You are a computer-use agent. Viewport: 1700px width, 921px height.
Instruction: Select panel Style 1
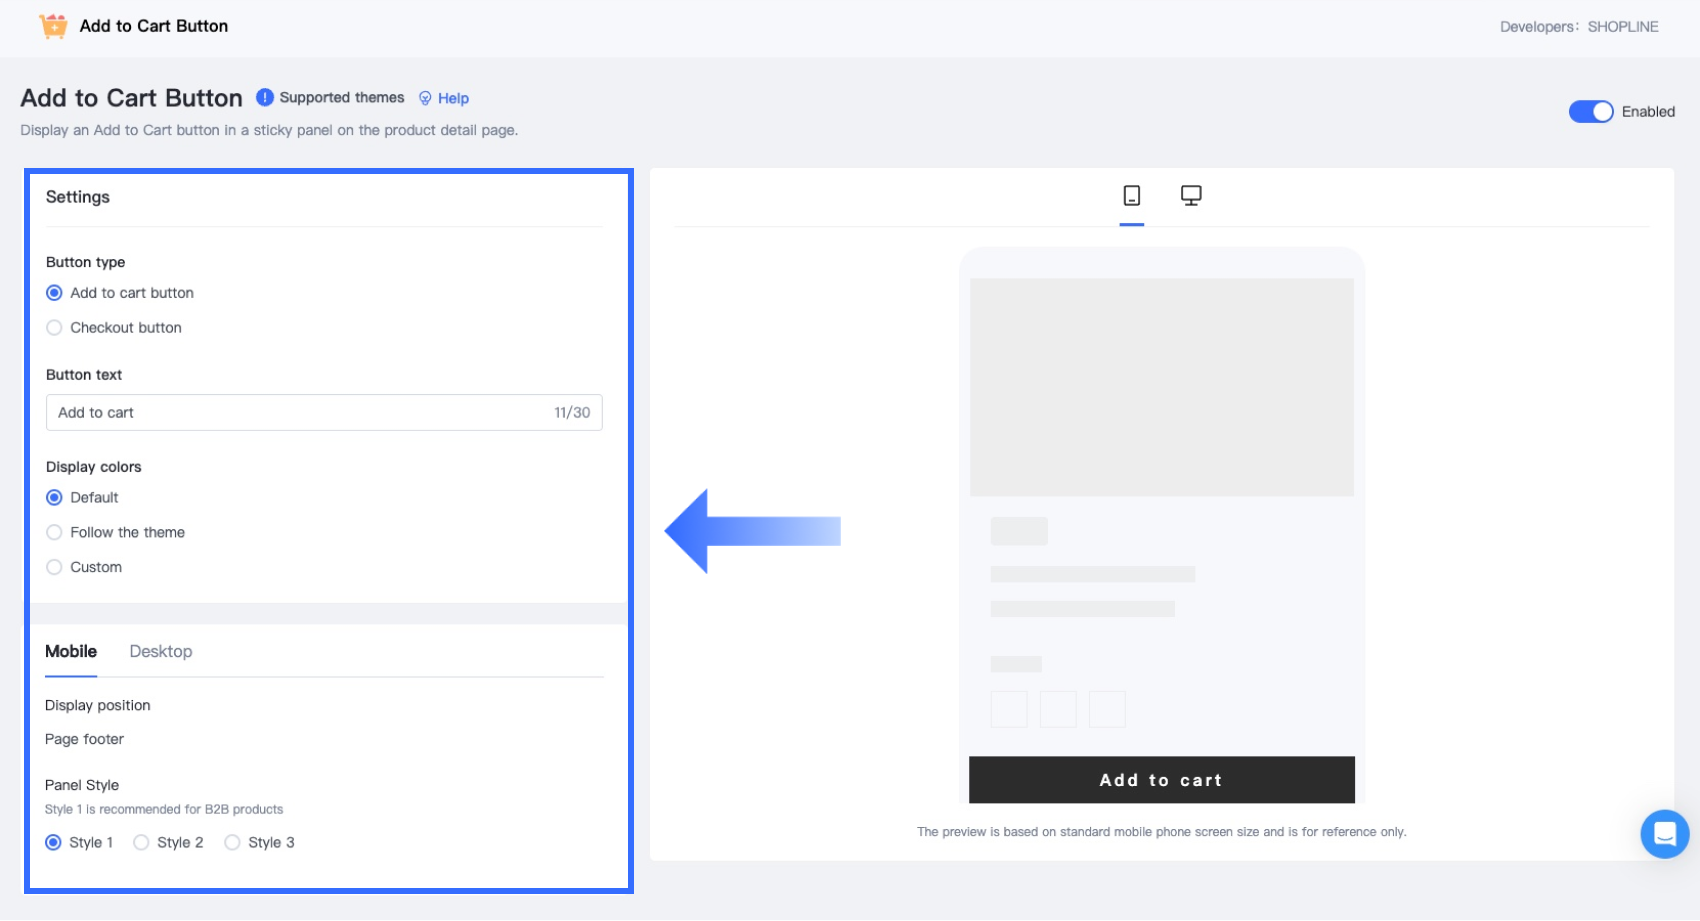[x=54, y=843]
